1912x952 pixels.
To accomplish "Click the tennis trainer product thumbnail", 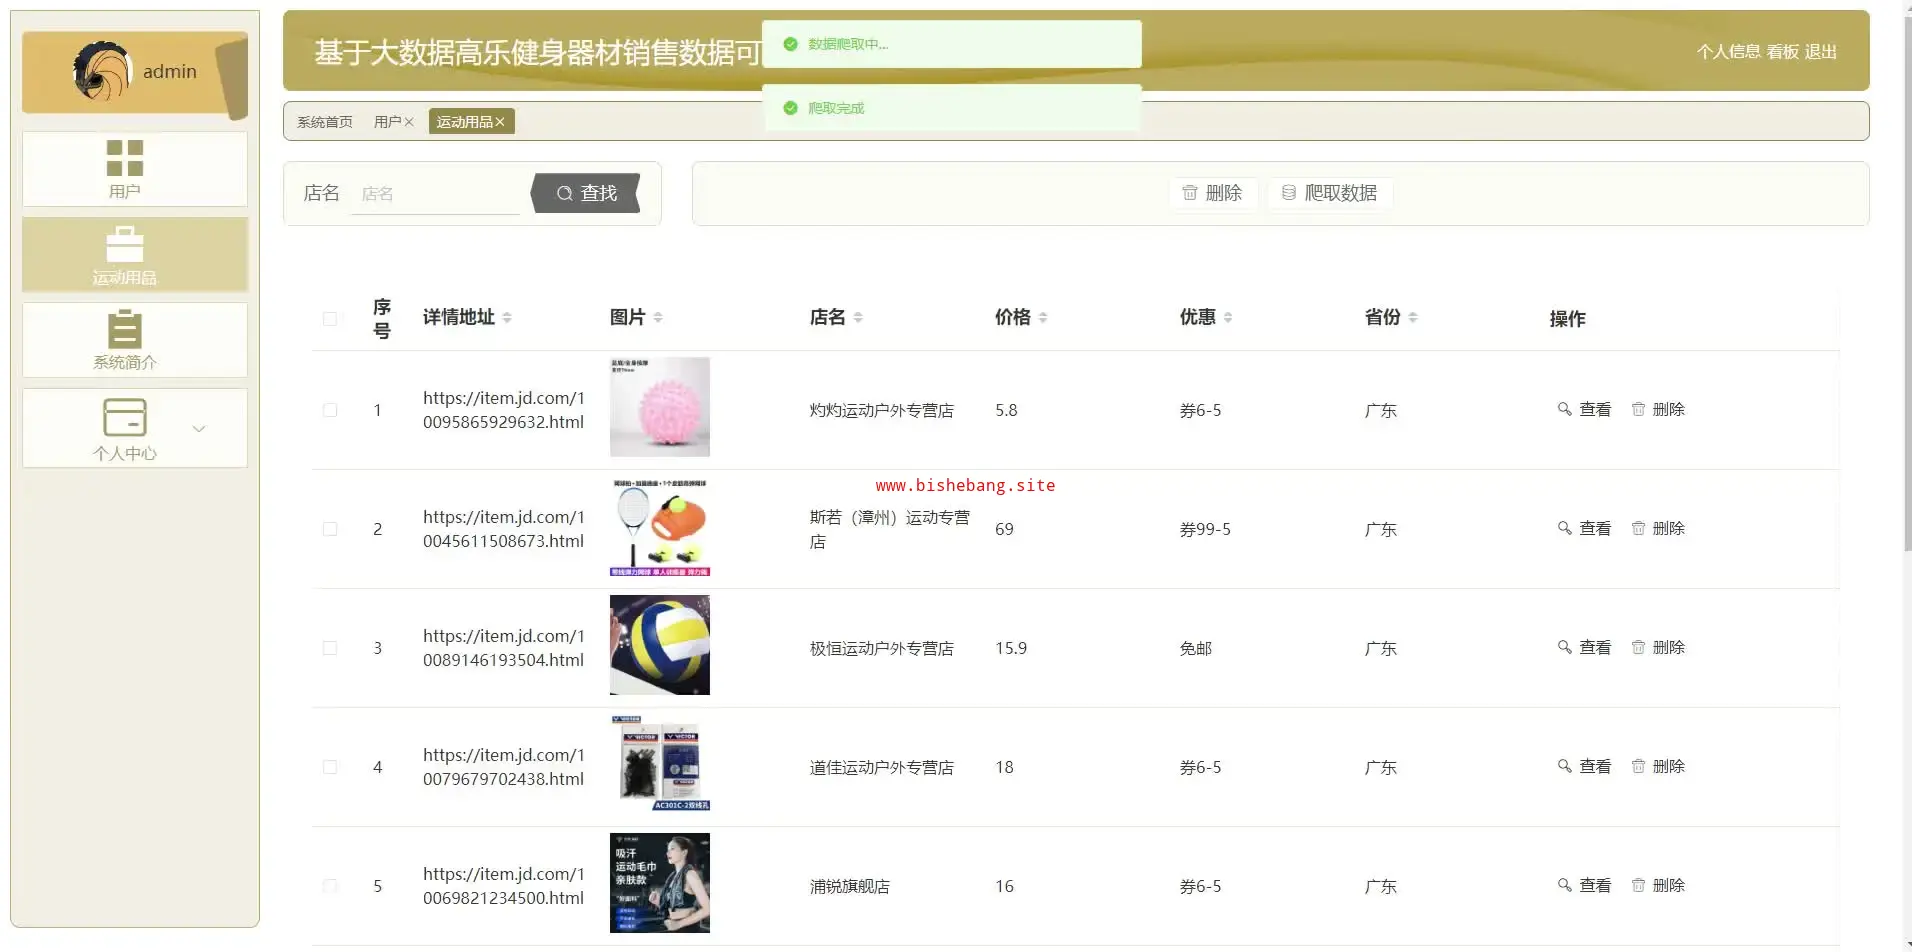I will [x=660, y=526].
